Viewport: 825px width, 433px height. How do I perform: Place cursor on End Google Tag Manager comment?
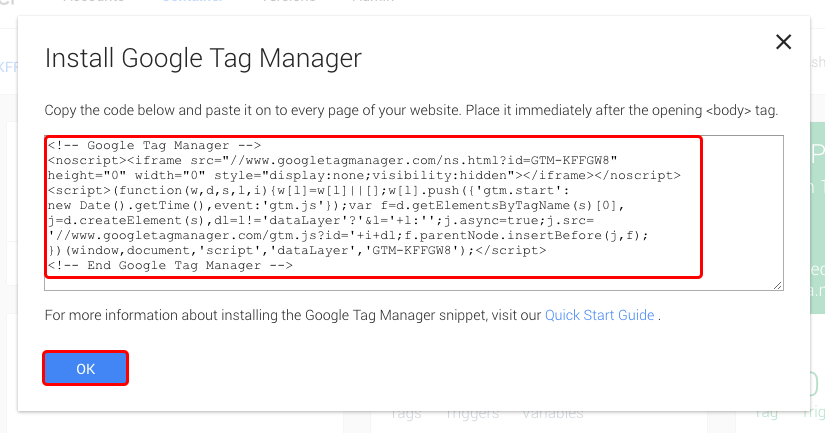pyautogui.click(x=170, y=265)
